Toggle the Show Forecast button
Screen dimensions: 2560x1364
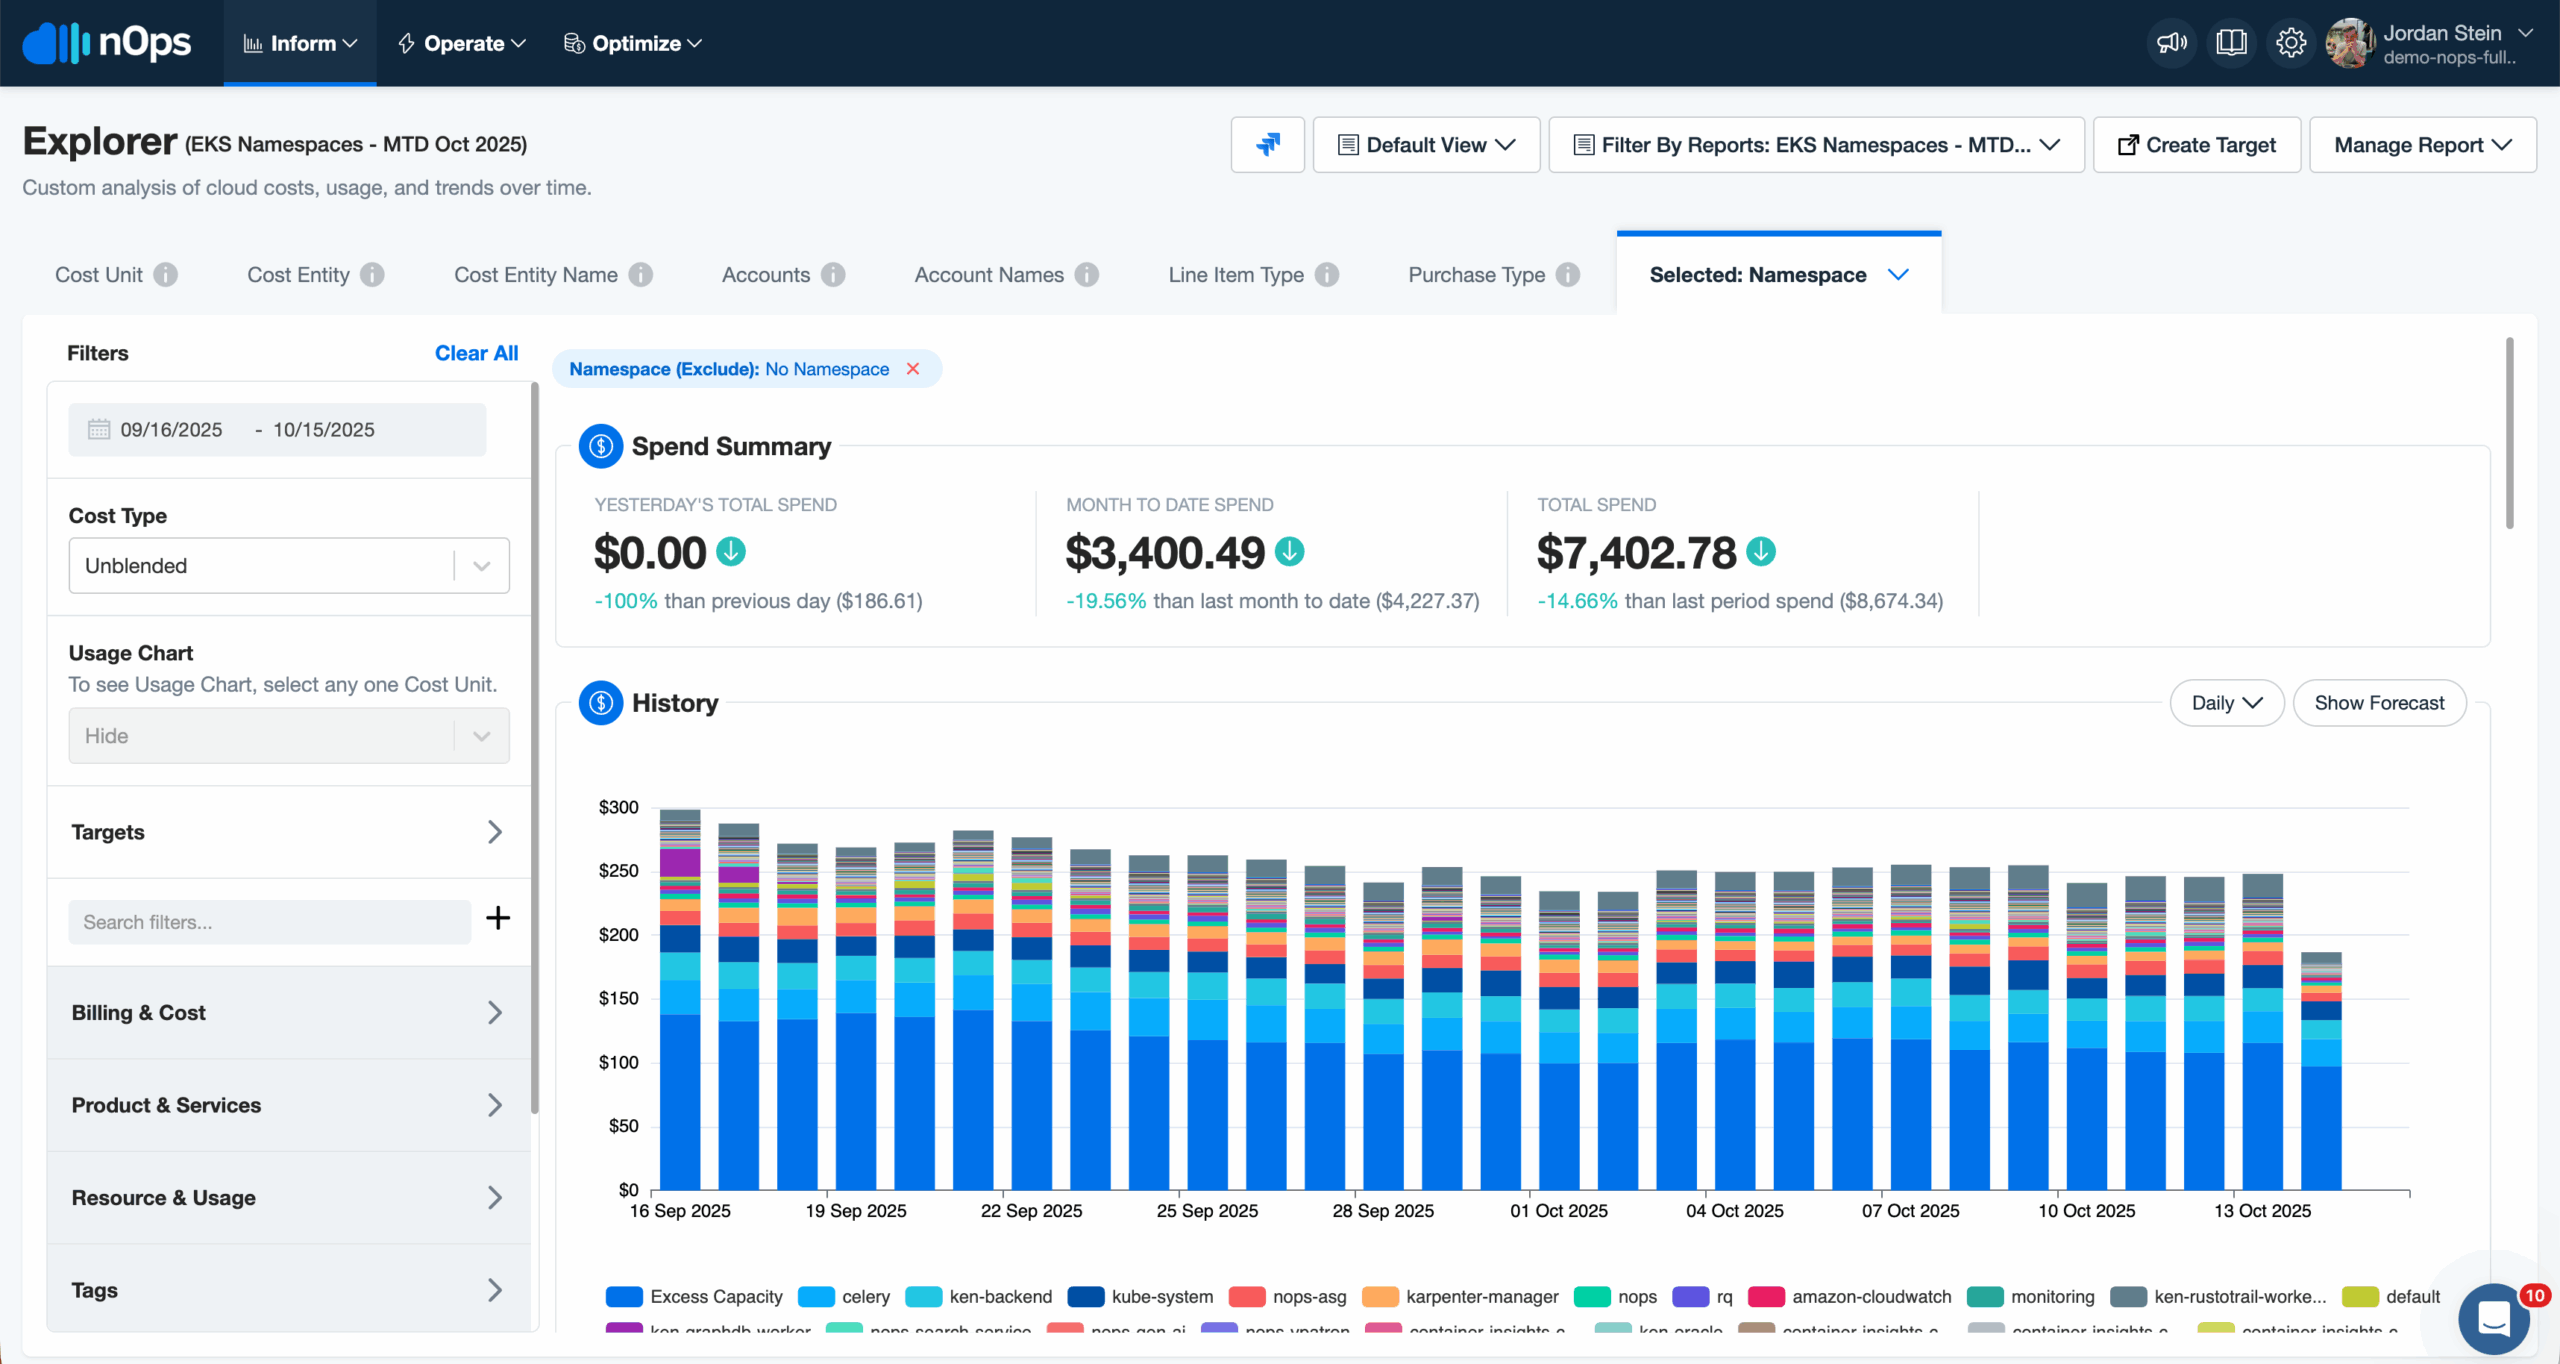pos(2378,703)
